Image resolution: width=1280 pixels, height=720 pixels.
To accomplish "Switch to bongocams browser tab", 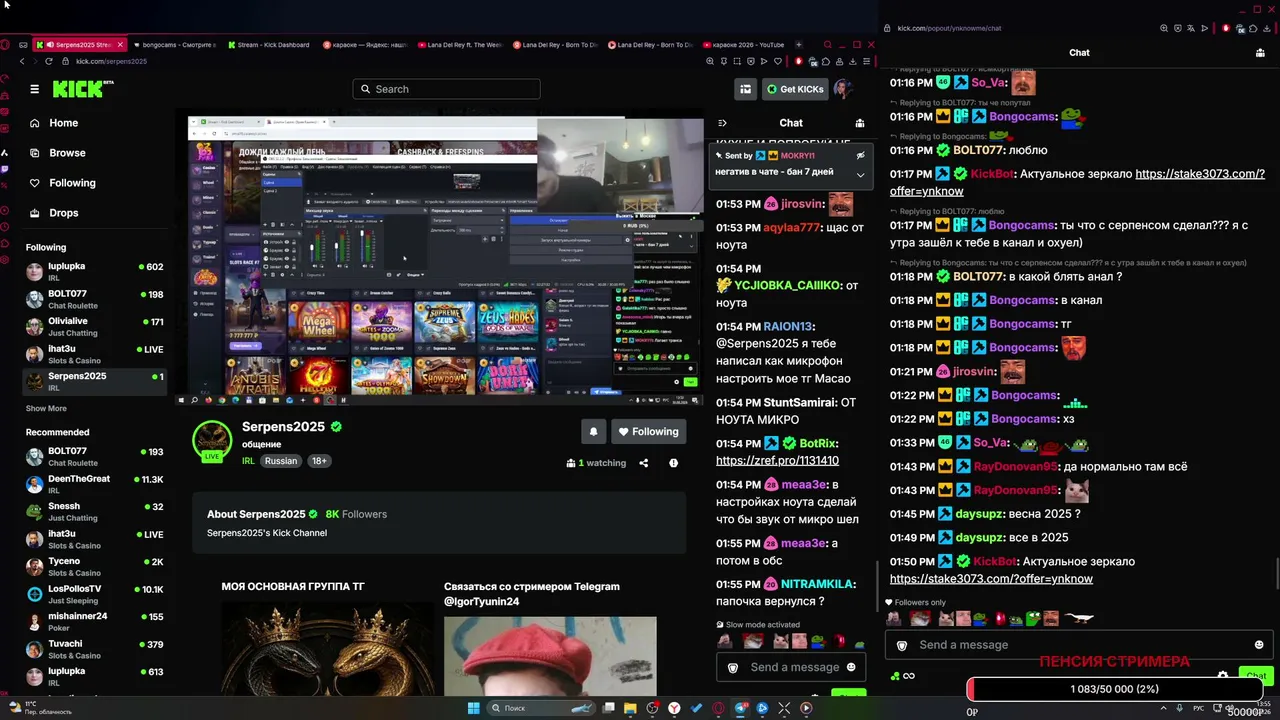I will coord(174,45).
